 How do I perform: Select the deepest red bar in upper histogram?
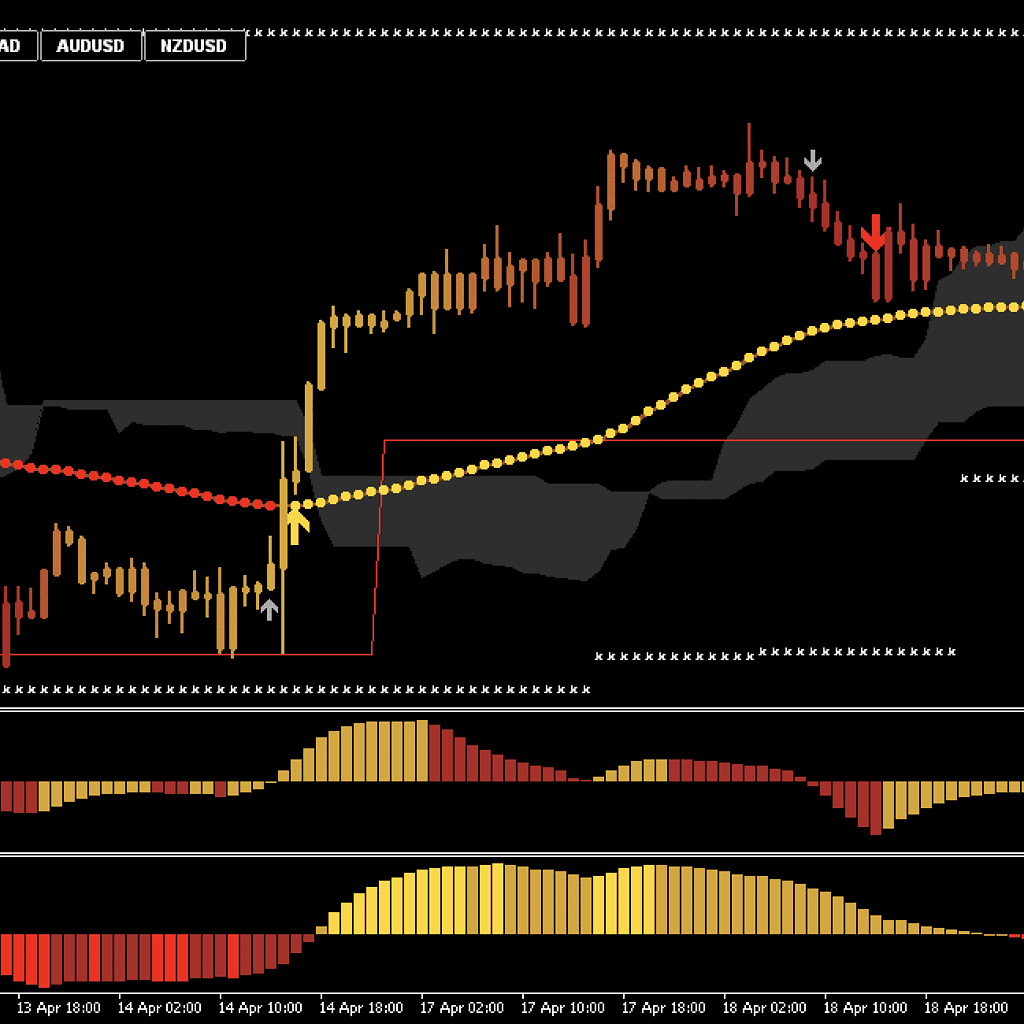coord(876,807)
